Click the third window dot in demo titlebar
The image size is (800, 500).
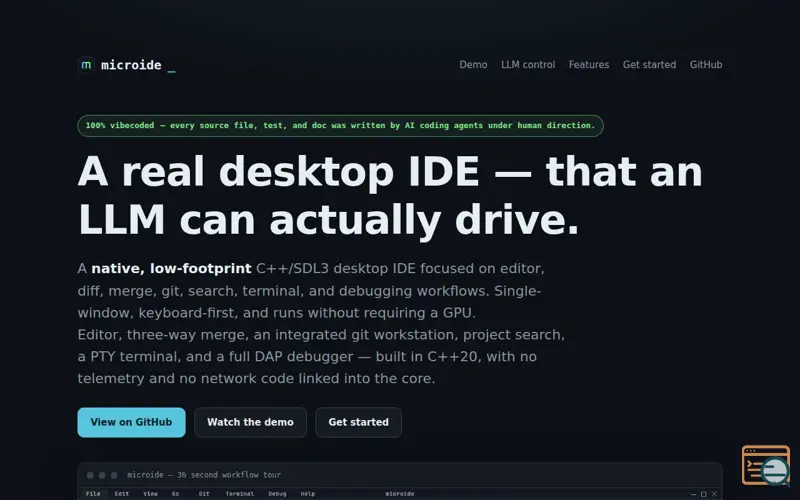point(114,475)
